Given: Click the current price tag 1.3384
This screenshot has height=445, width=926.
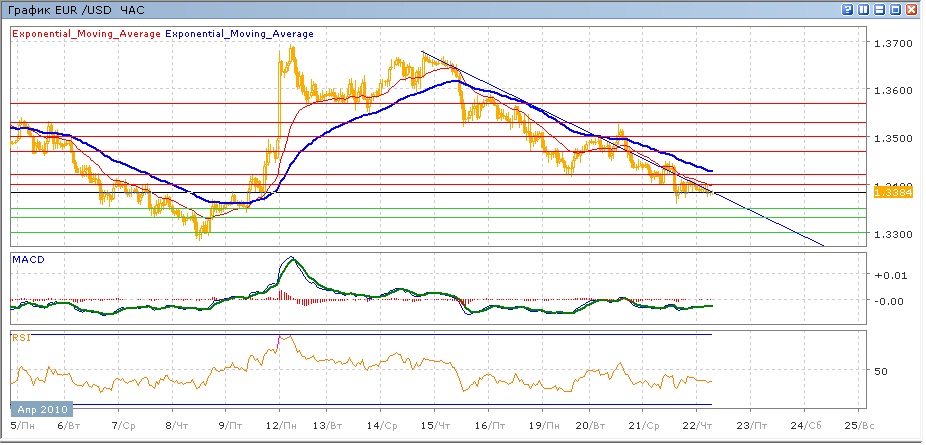Looking at the screenshot, I should click(890, 193).
